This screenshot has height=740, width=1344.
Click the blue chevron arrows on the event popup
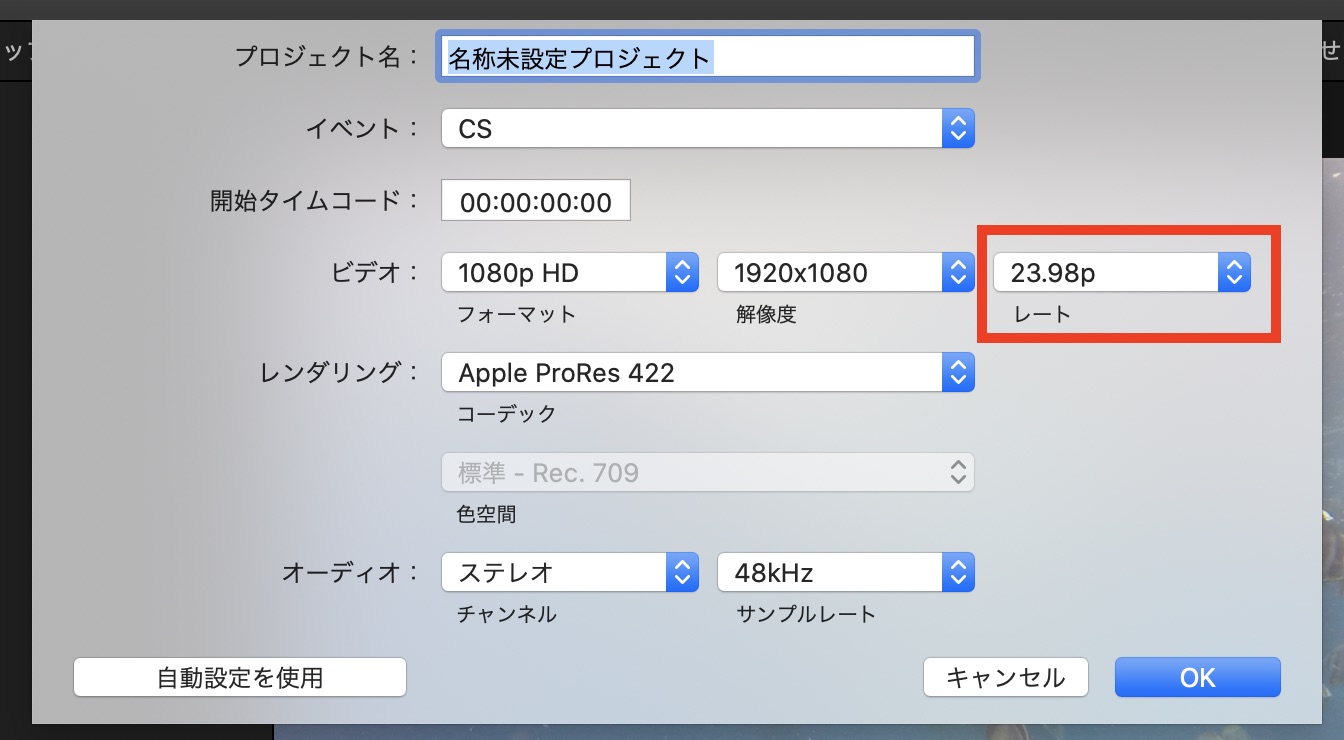[x=957, y=129]
